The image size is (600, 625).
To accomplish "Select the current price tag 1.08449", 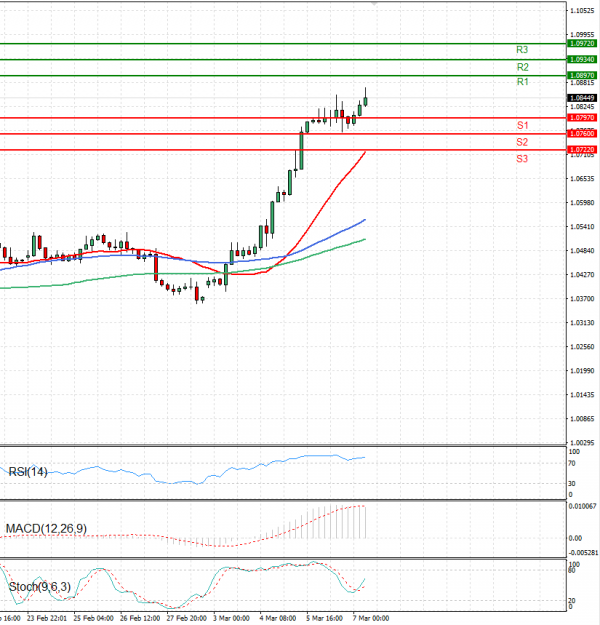I will tap(582, 98).
